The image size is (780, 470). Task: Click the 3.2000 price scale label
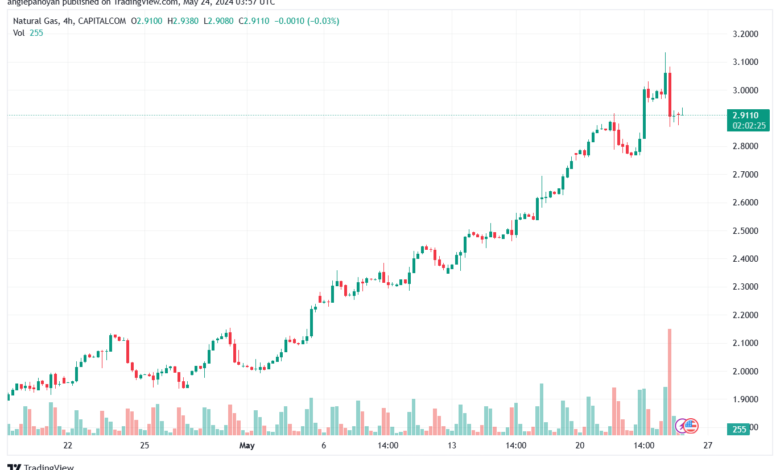745,34
